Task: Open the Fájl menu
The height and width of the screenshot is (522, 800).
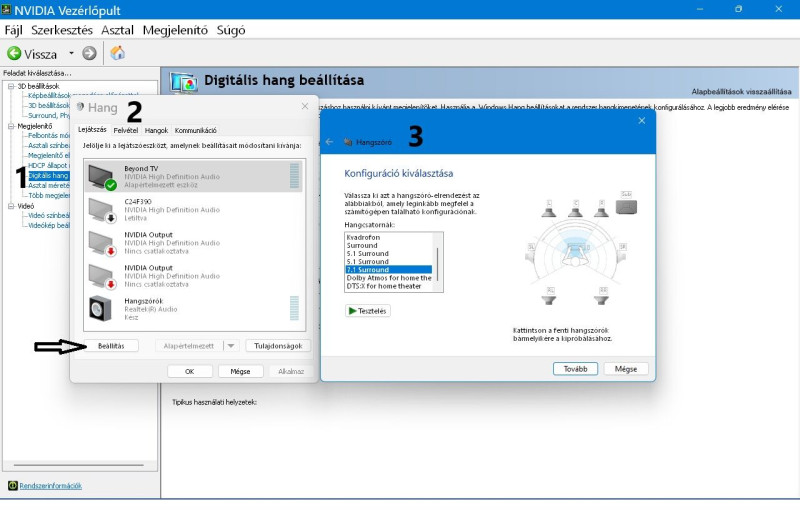Action: coord(14,30)
